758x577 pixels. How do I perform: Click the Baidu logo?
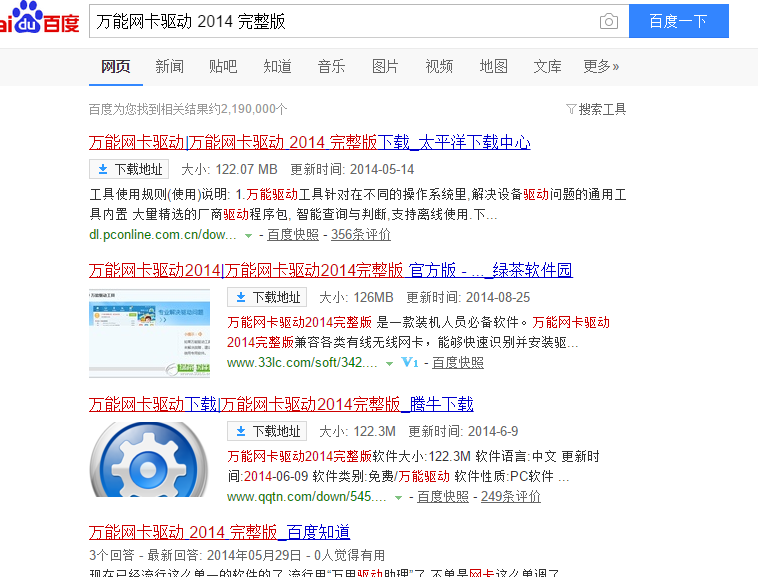[40, 18]
